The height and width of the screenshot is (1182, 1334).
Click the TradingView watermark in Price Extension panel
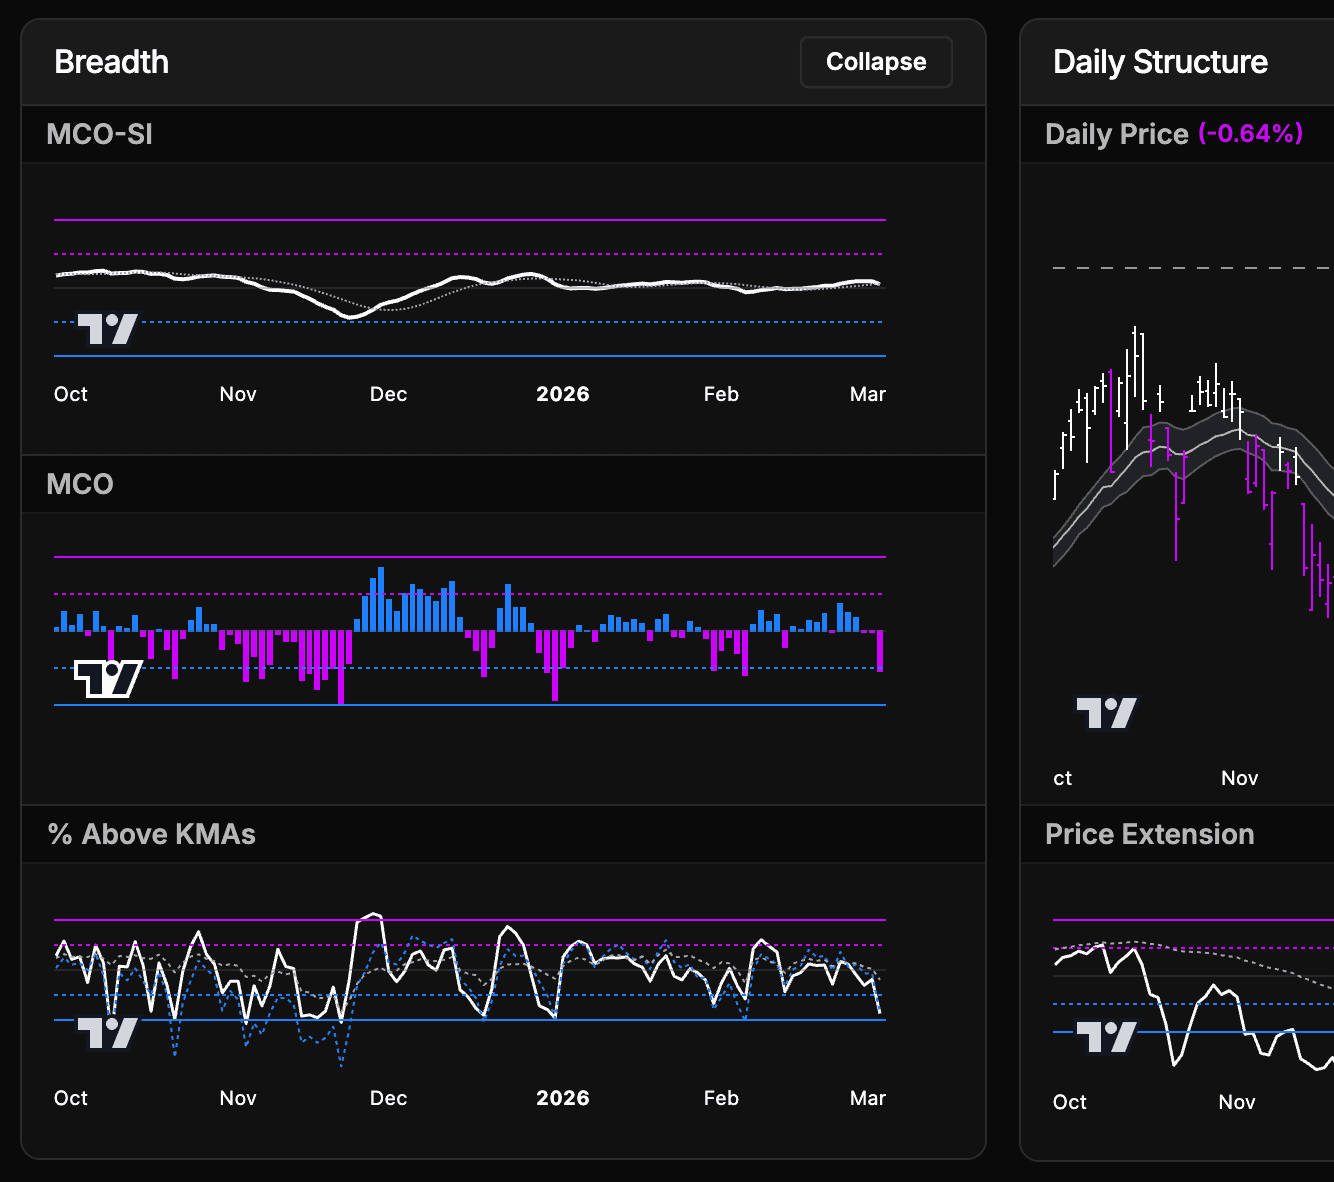(x=1106, y=1035)
